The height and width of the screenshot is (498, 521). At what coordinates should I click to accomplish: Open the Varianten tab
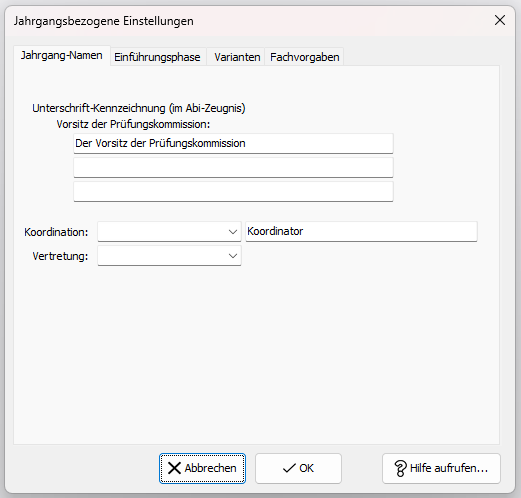click(237, 57)
